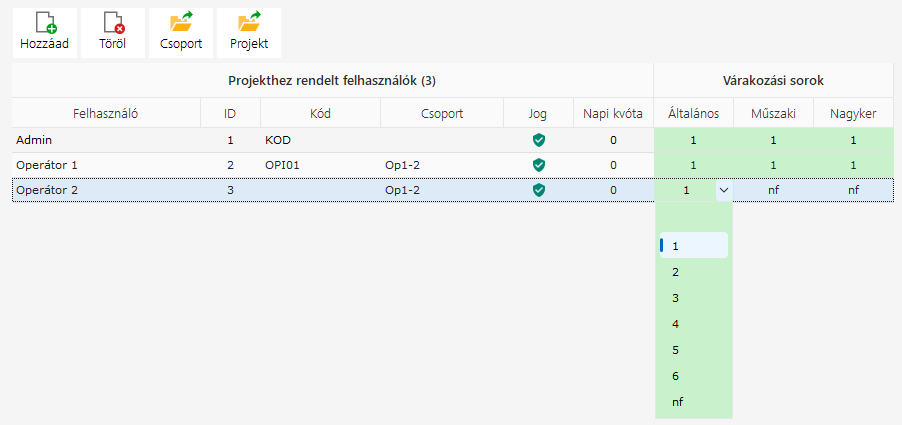Select the nf option in the dropdown list

(678, 402)
